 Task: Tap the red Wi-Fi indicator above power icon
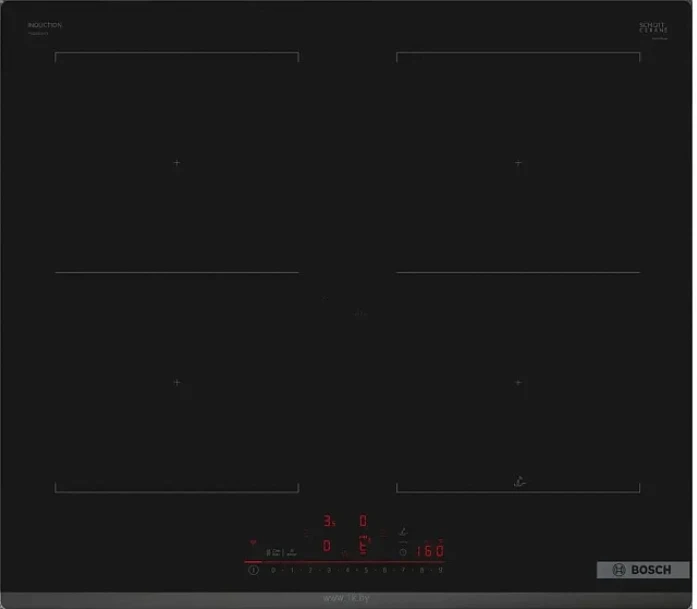pyautogui.click(x=253, y=543)
